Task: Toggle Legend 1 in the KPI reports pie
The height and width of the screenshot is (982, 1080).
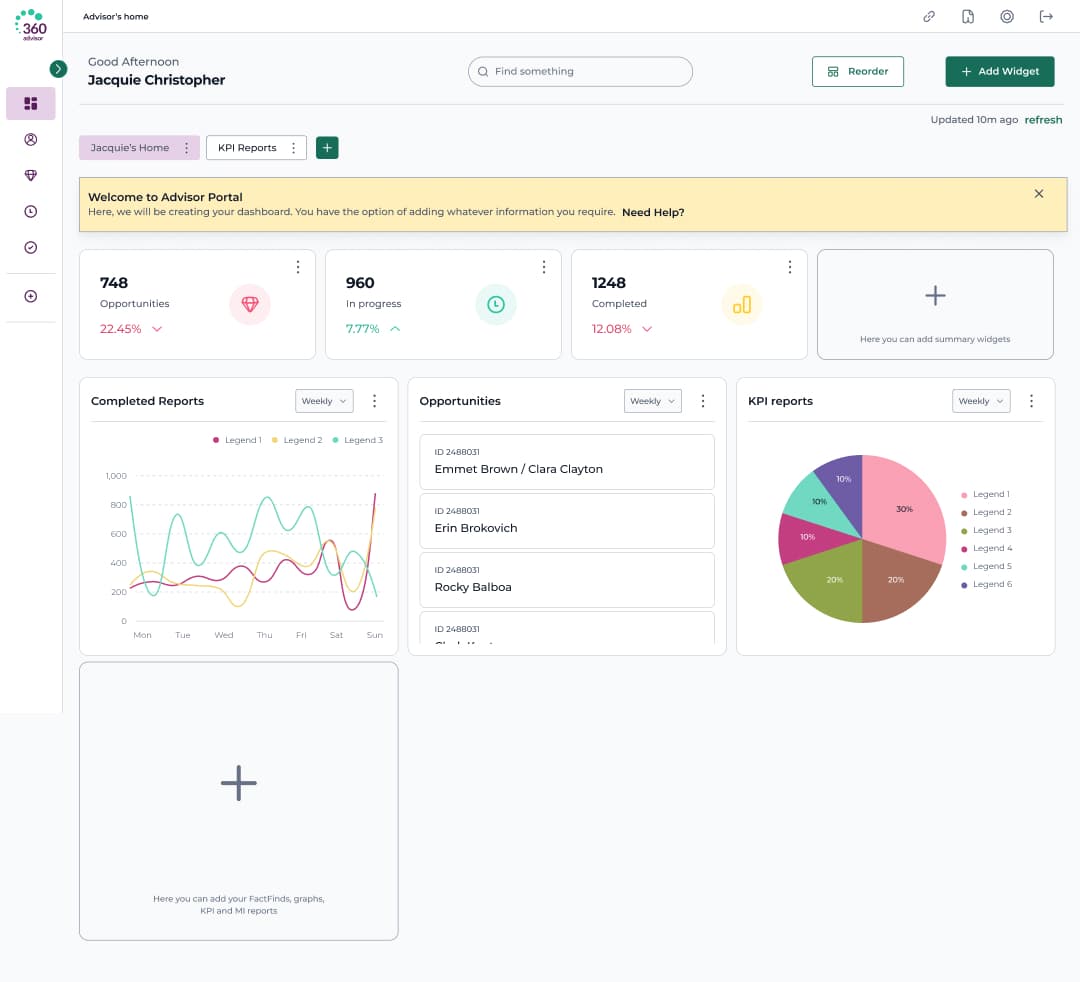Action: pyautogui.click(x=986, y=494)
